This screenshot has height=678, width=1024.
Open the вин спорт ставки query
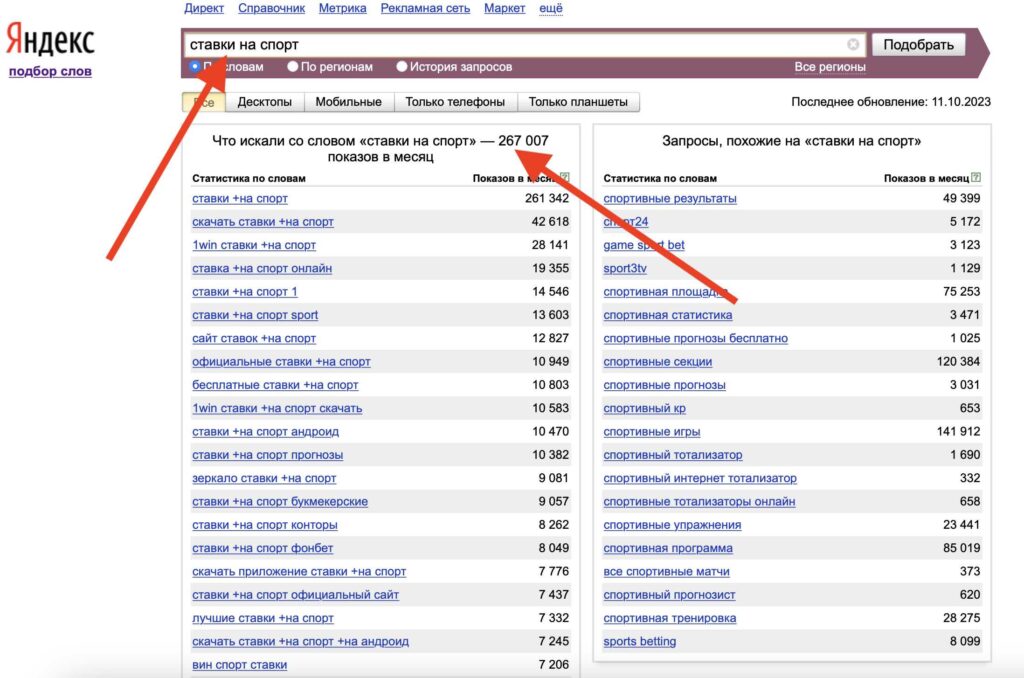(x=240, y=665)
